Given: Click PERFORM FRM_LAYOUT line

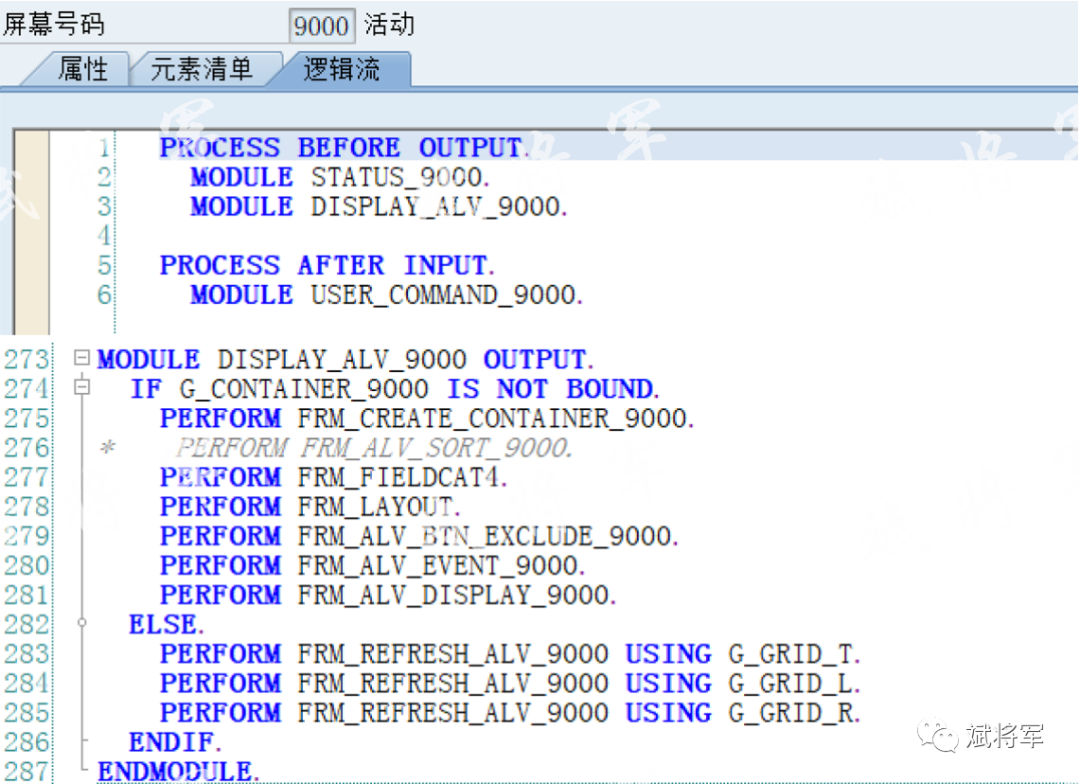Looking at the screenshot, I should pos(310,506).
